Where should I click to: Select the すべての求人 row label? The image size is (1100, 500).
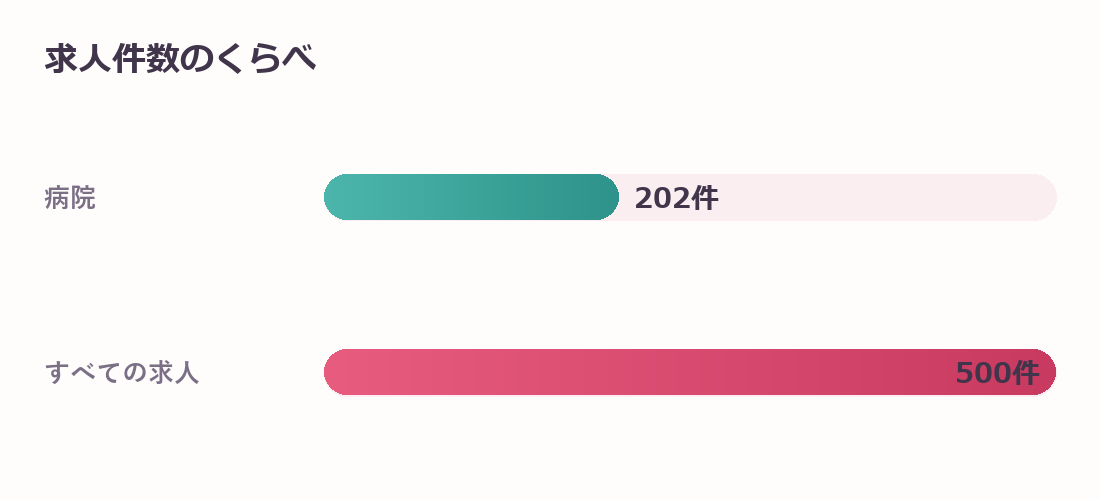click(122, 372)
